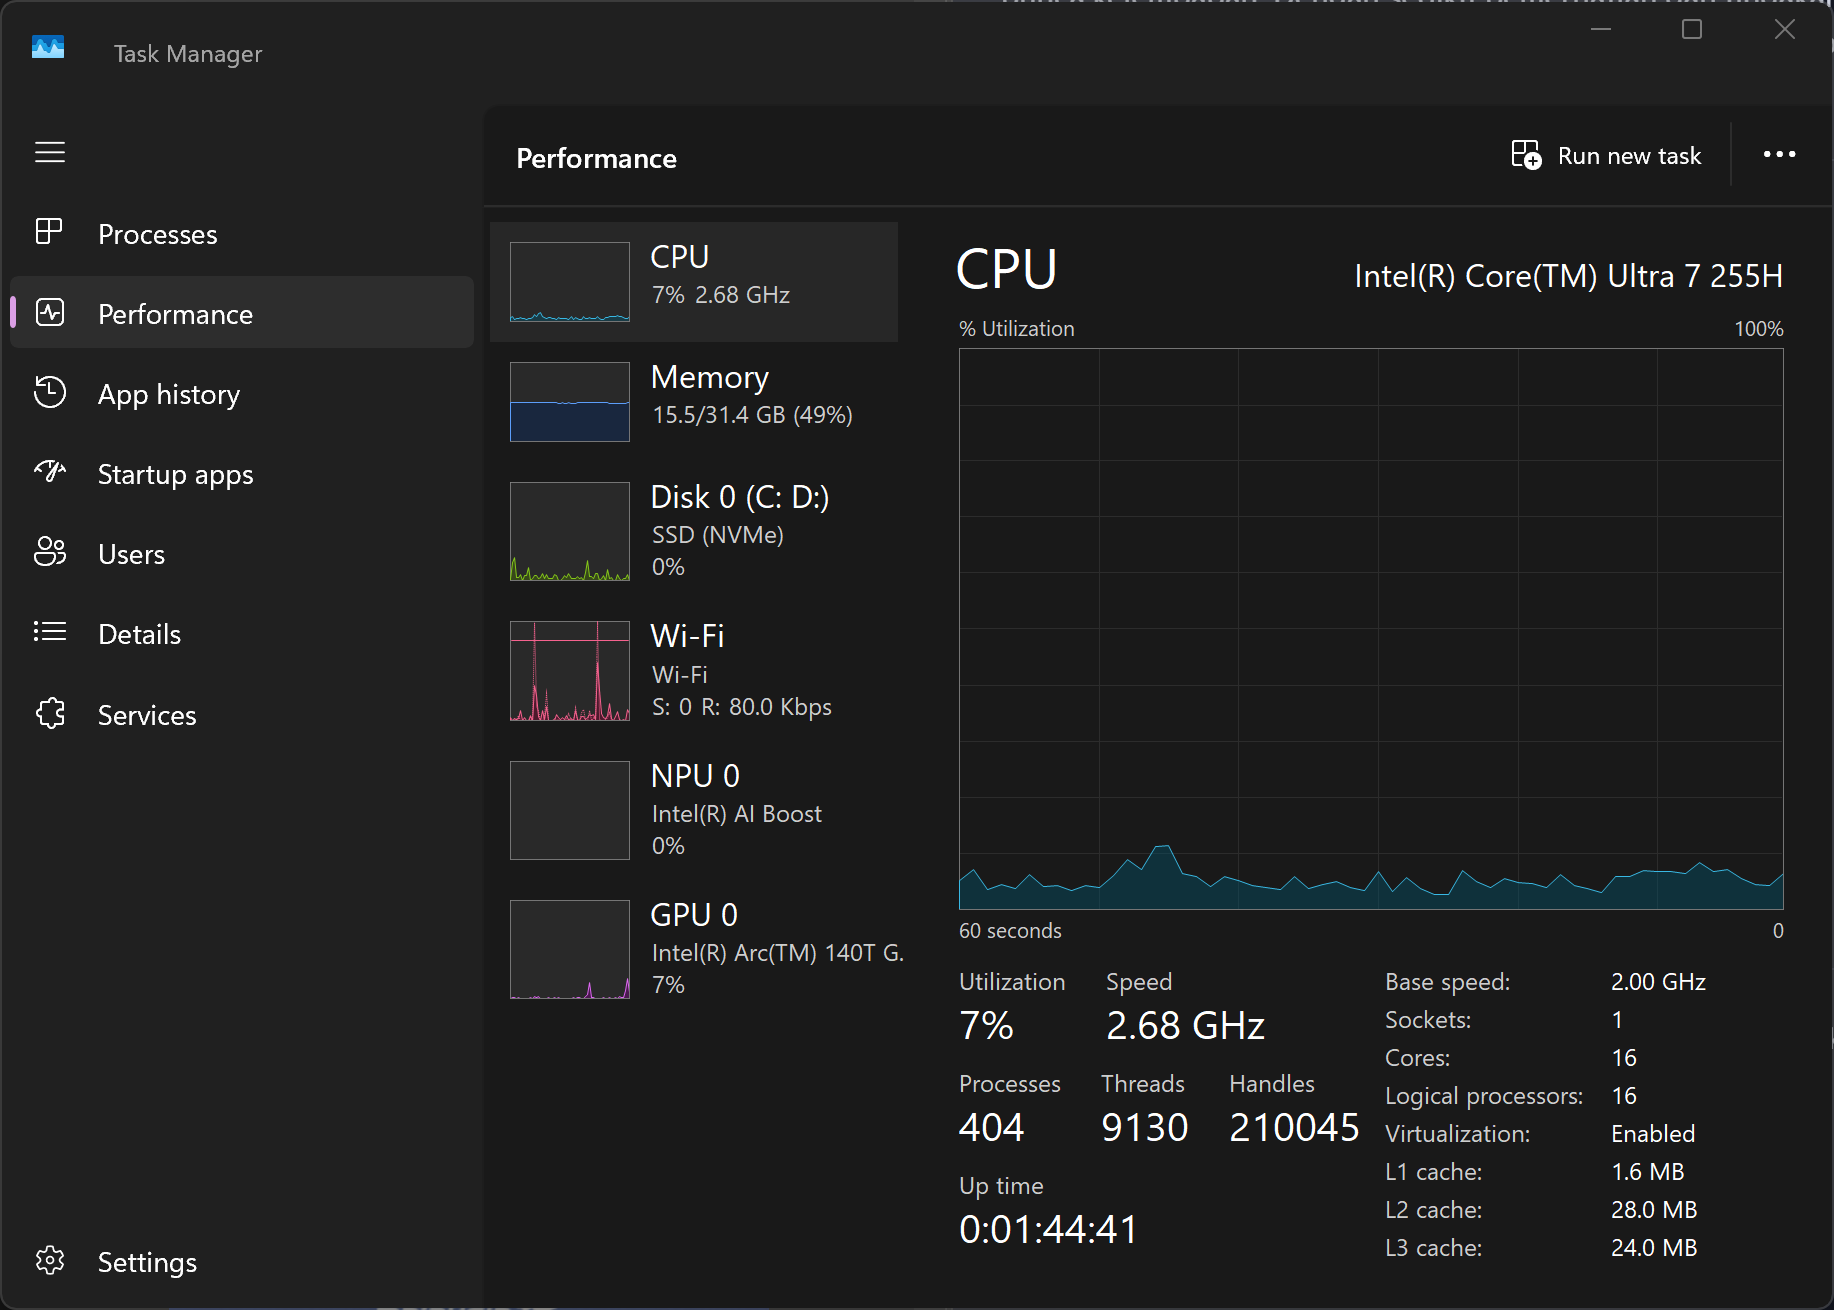The height and width of the screenshot is (1310, 1834).
Task: Collapse the hamburger navigation menu
Action: click(x=50, y=152)
